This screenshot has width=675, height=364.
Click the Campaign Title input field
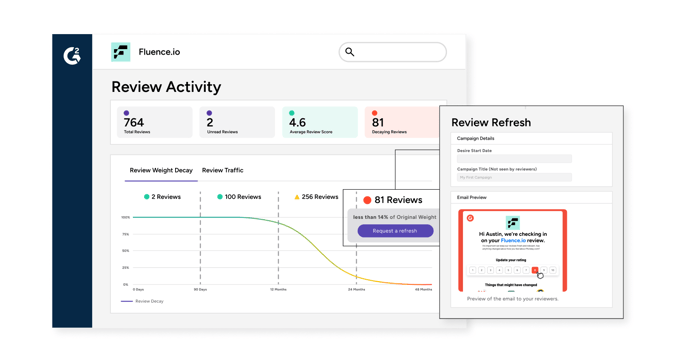click(514, 177)
